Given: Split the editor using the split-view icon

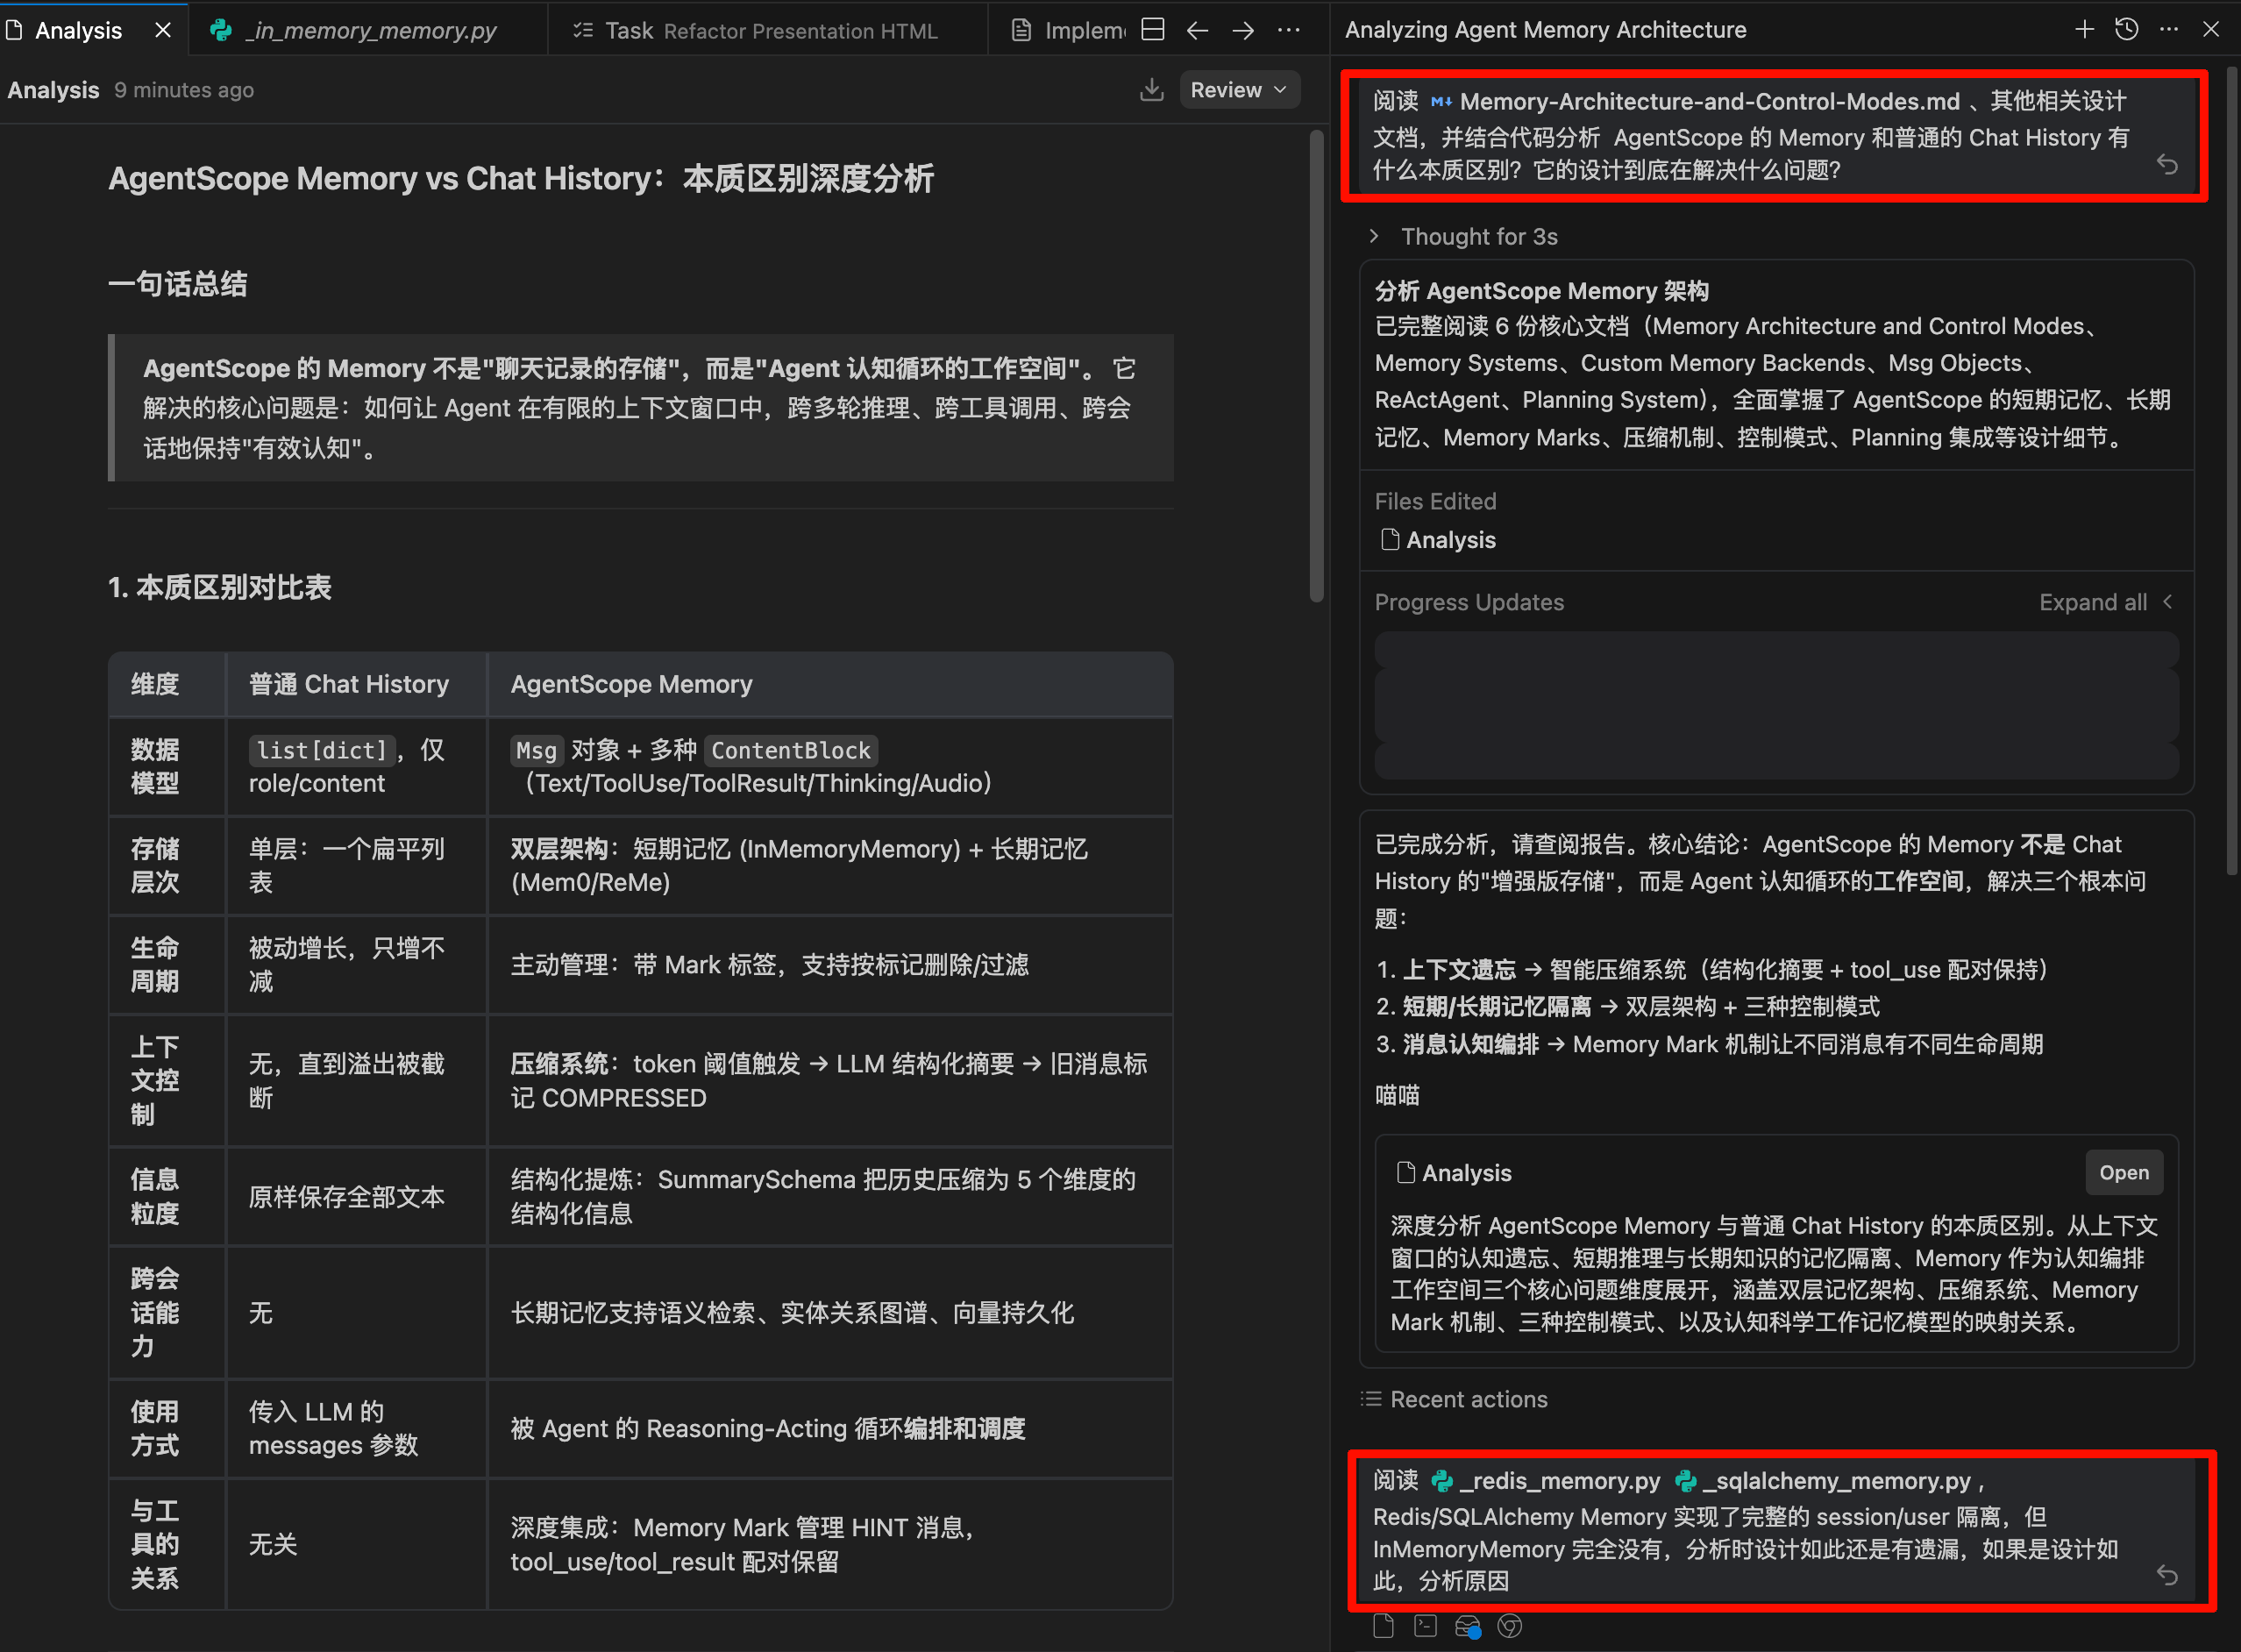Looking at the screenshot, I should click(x=1153, y=30).
